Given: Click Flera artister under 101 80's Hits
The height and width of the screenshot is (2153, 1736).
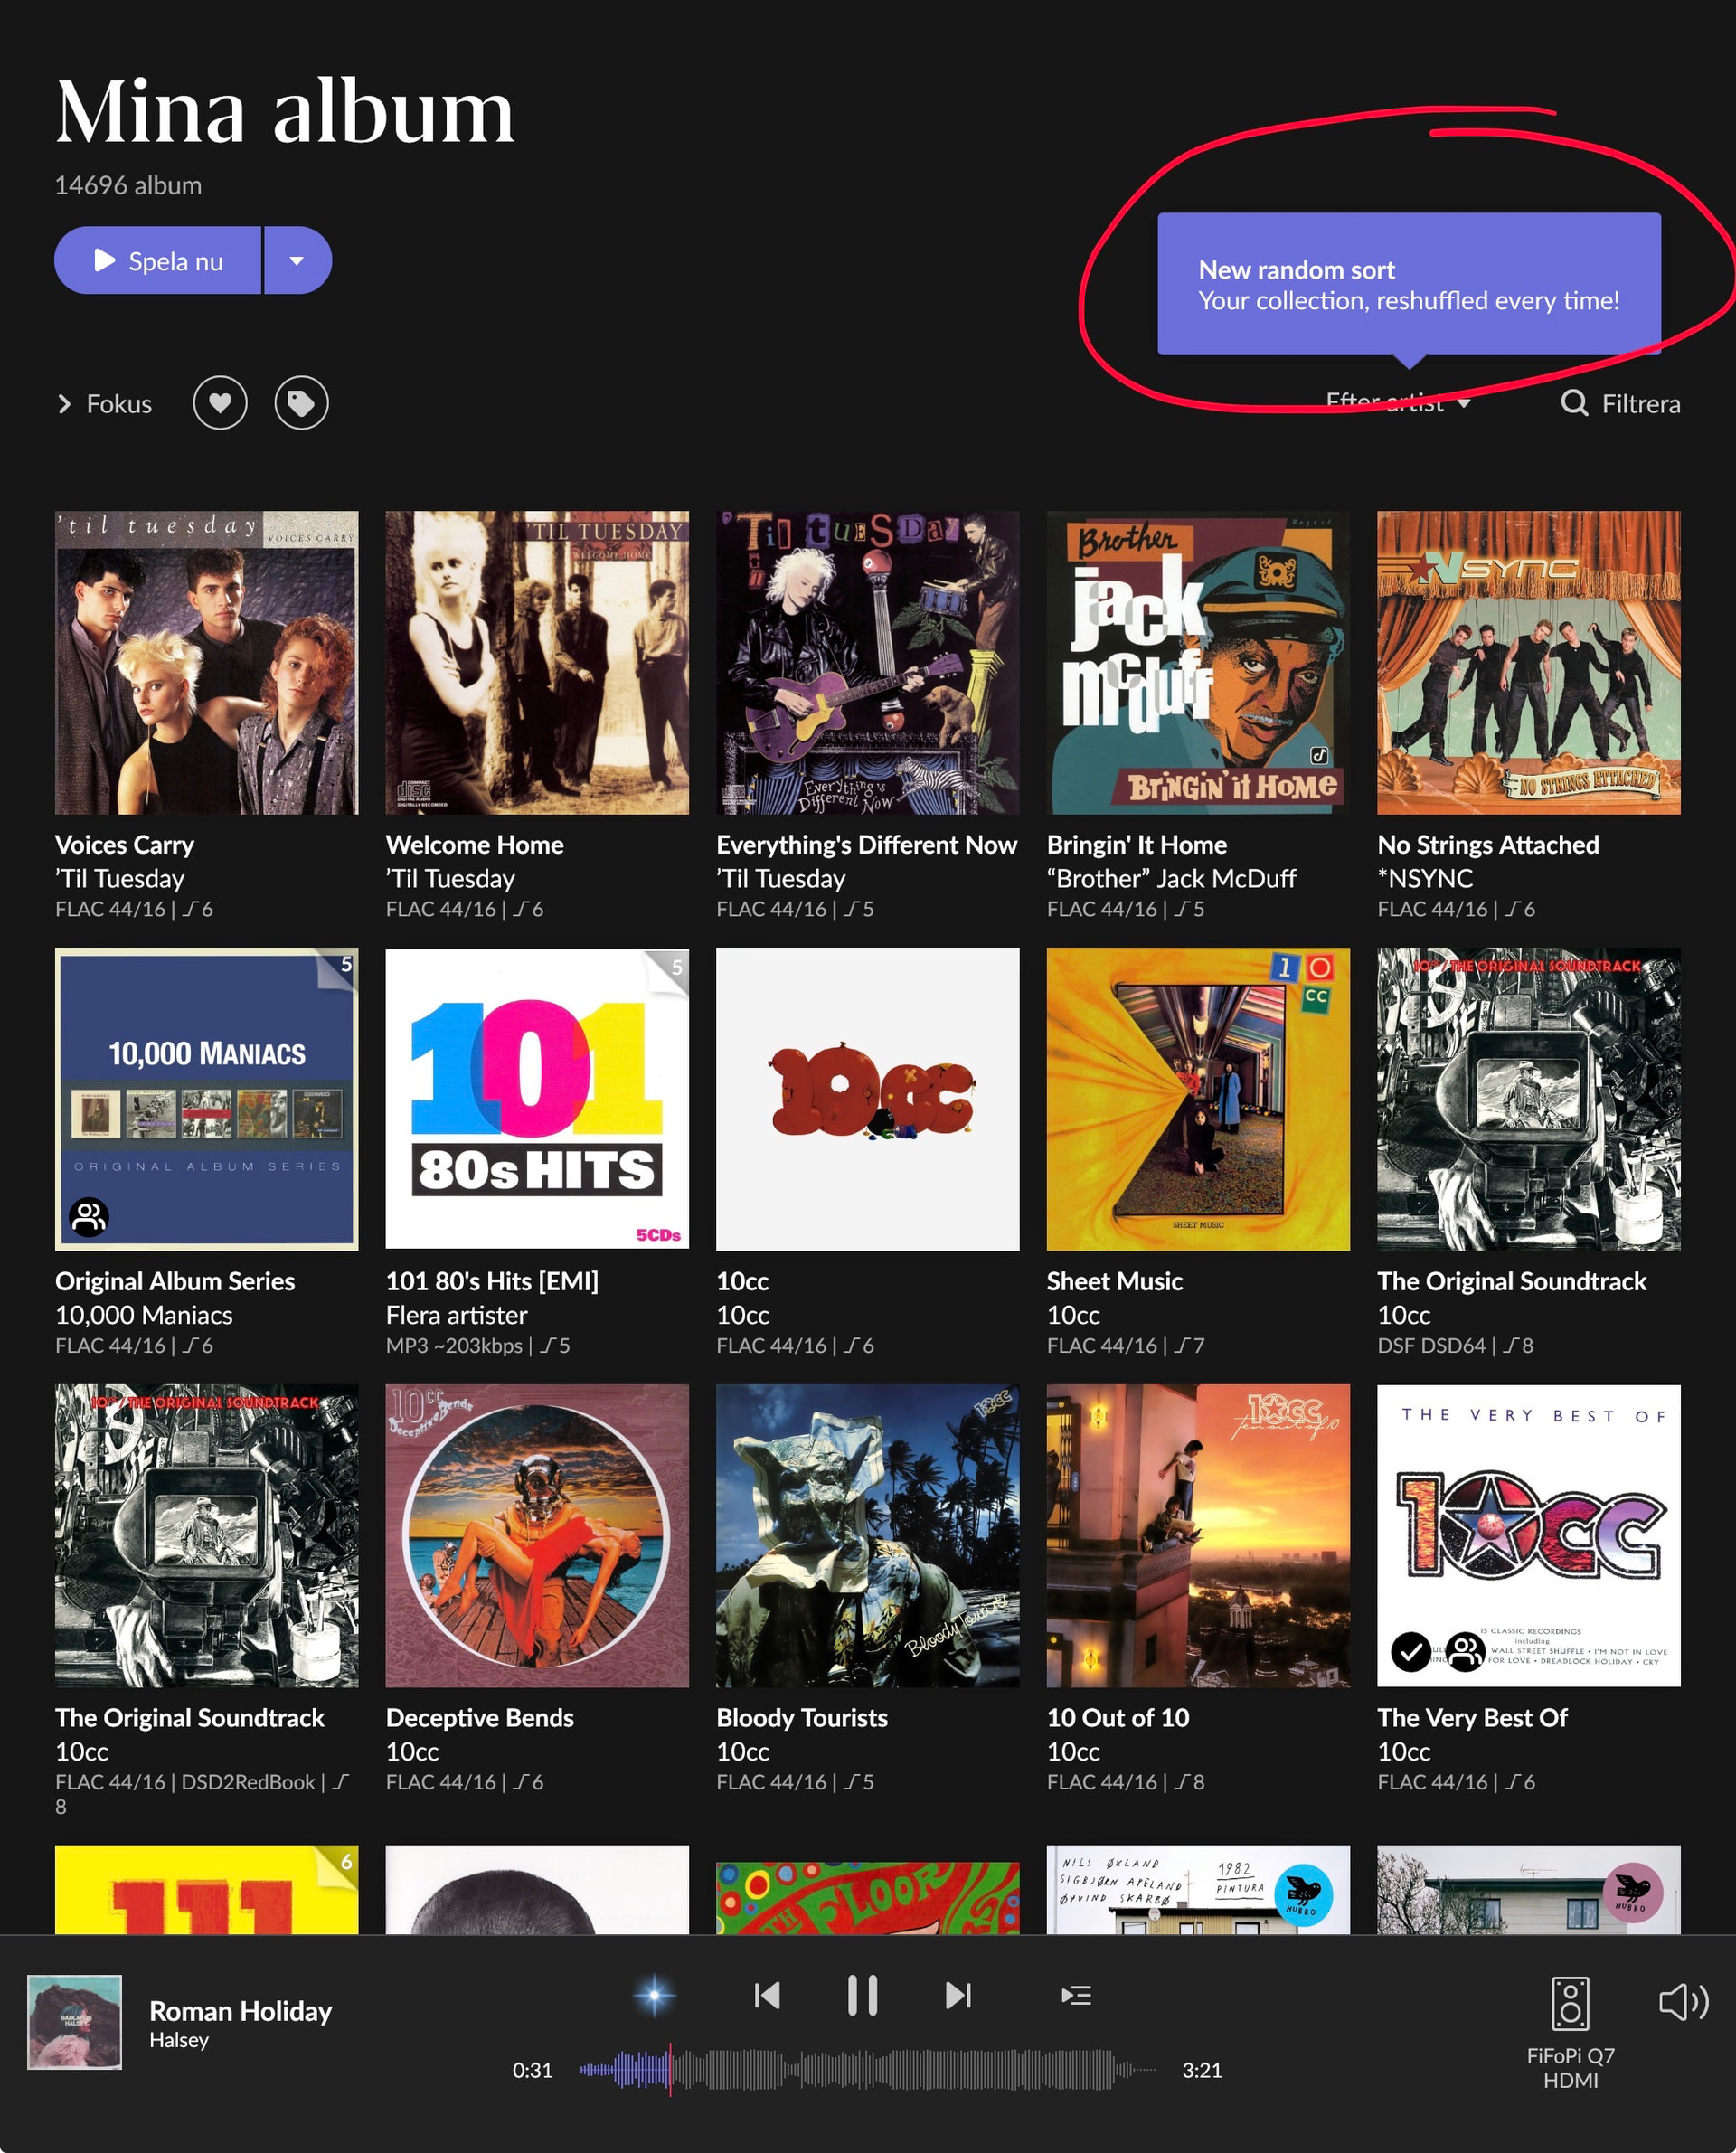Looking at the screenshot, I should tap(457, 1315).
